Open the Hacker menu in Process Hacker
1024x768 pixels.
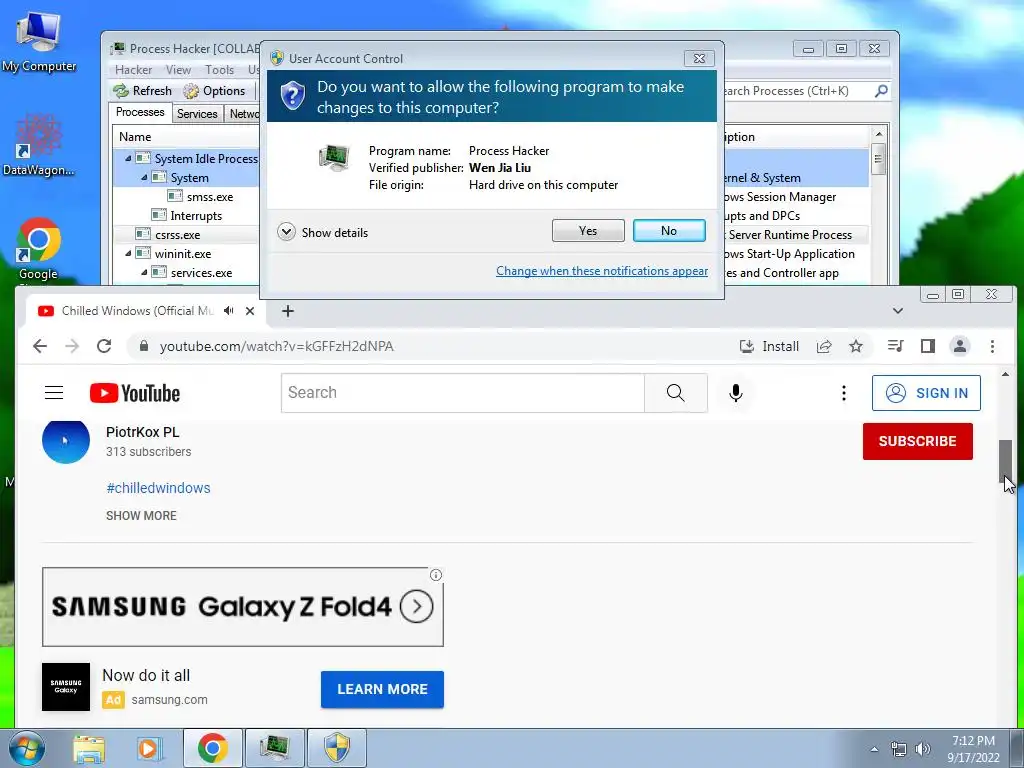pos(133,69)
